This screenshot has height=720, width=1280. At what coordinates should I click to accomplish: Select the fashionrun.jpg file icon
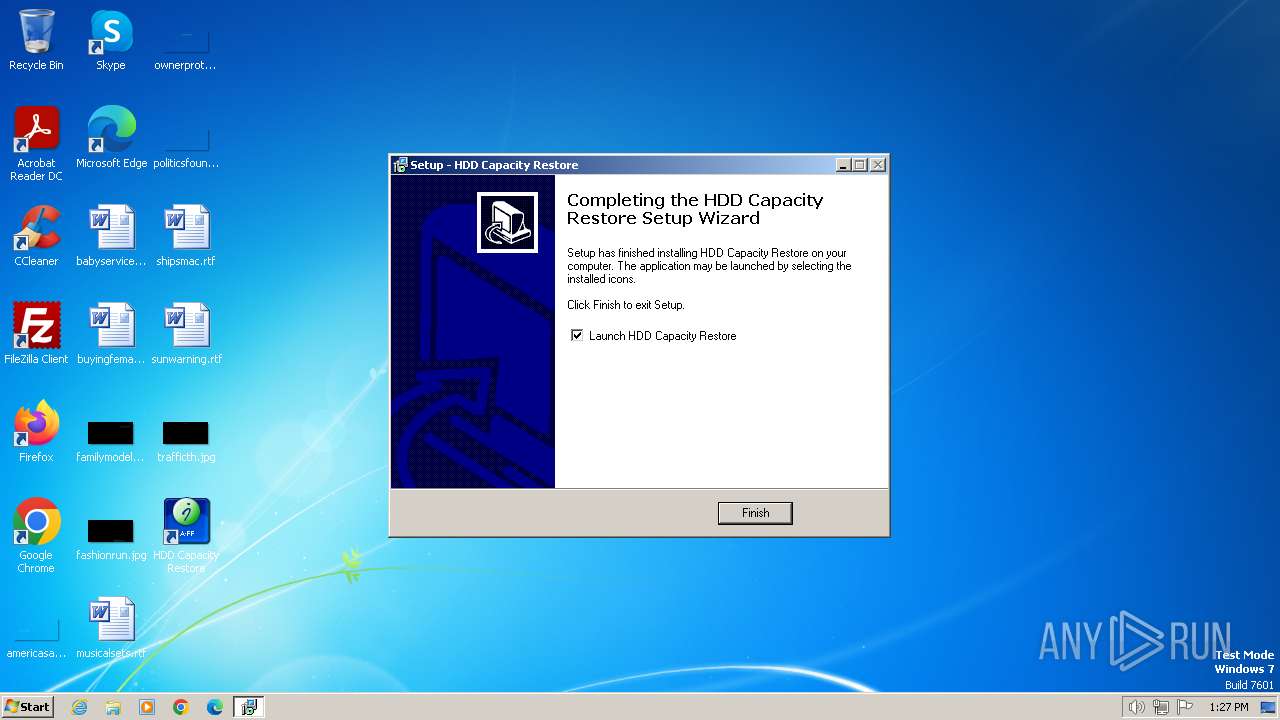[x=111, y=538]
